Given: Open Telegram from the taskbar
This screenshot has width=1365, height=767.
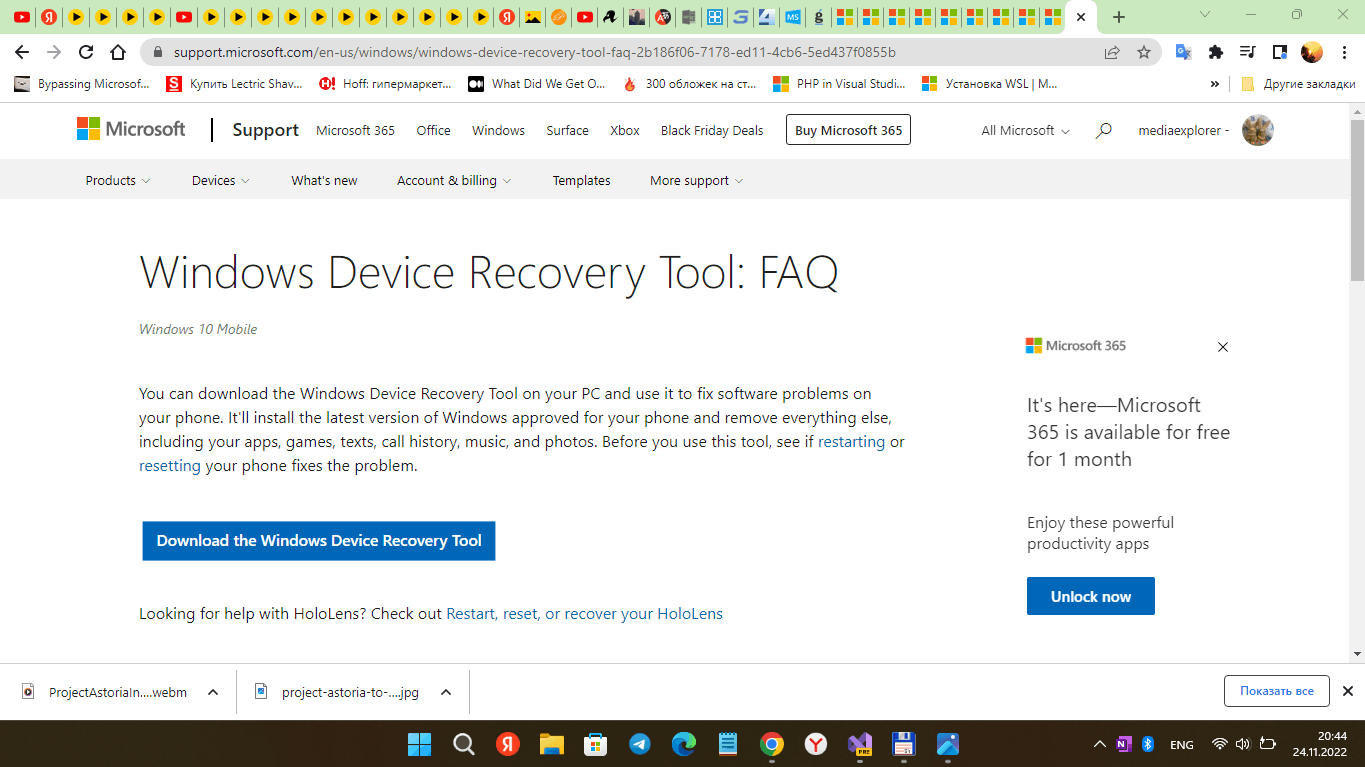Looking at the screenshot, I should (640, 744).
